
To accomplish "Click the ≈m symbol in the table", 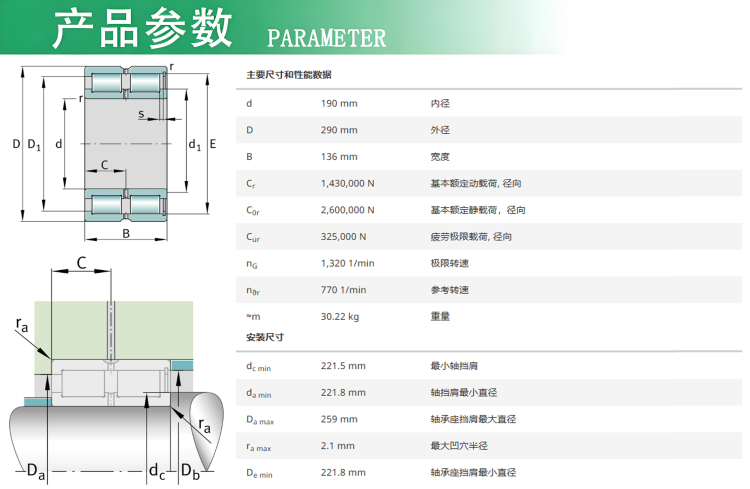I will point(254,317).
